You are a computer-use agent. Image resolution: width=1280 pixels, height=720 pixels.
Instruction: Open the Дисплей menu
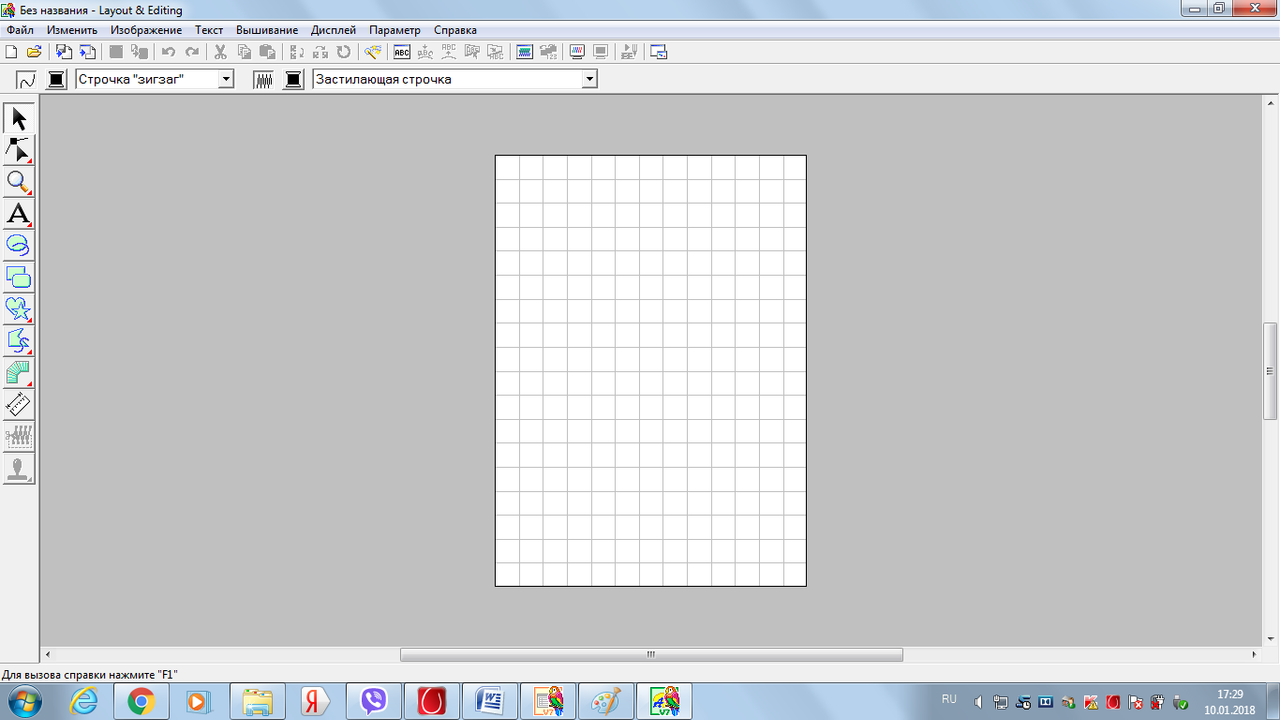(333, 30)
